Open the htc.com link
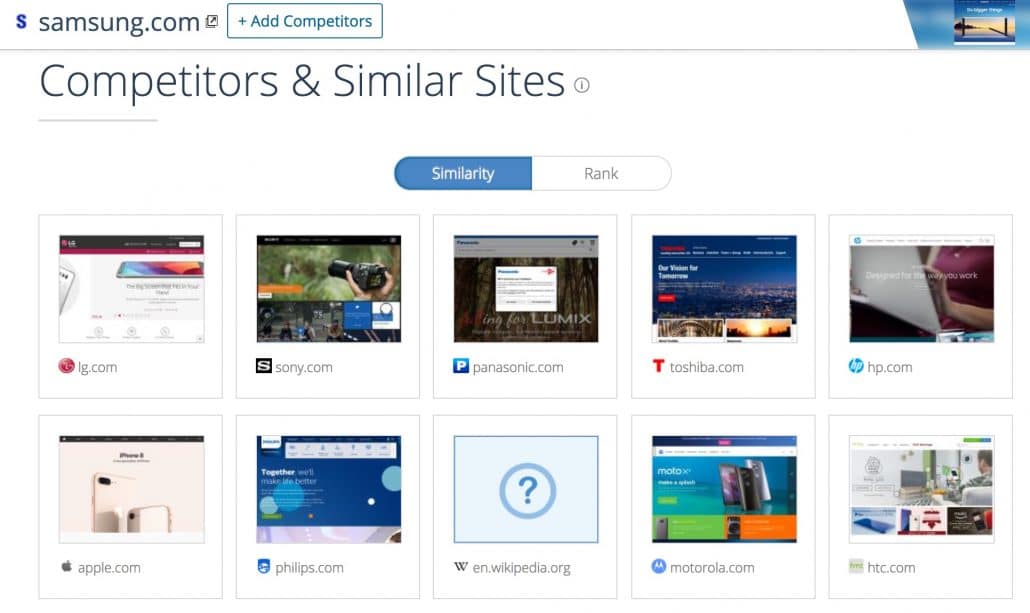 click(x=891, y=568)
